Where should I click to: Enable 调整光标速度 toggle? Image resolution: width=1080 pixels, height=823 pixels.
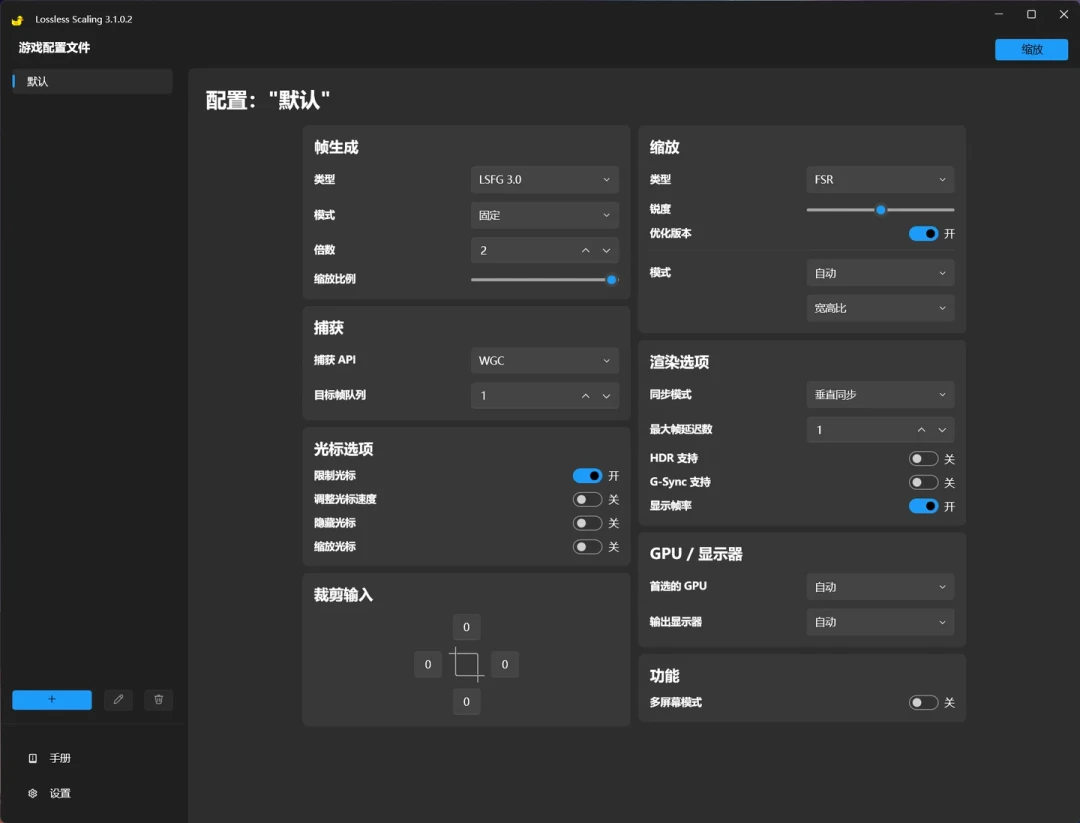587,499
